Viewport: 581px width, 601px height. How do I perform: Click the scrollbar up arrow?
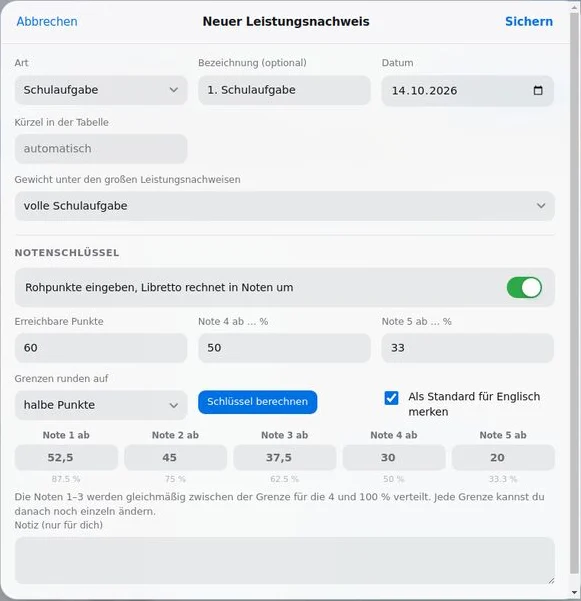[574, 7]
